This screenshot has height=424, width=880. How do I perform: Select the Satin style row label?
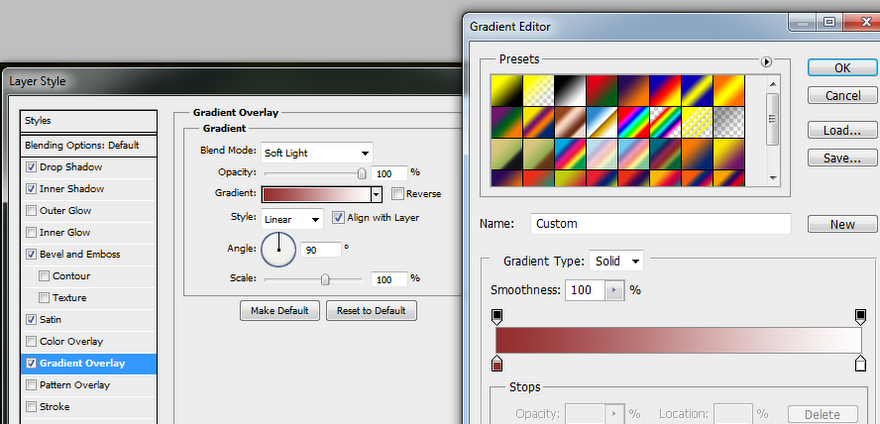click(51, 320)
